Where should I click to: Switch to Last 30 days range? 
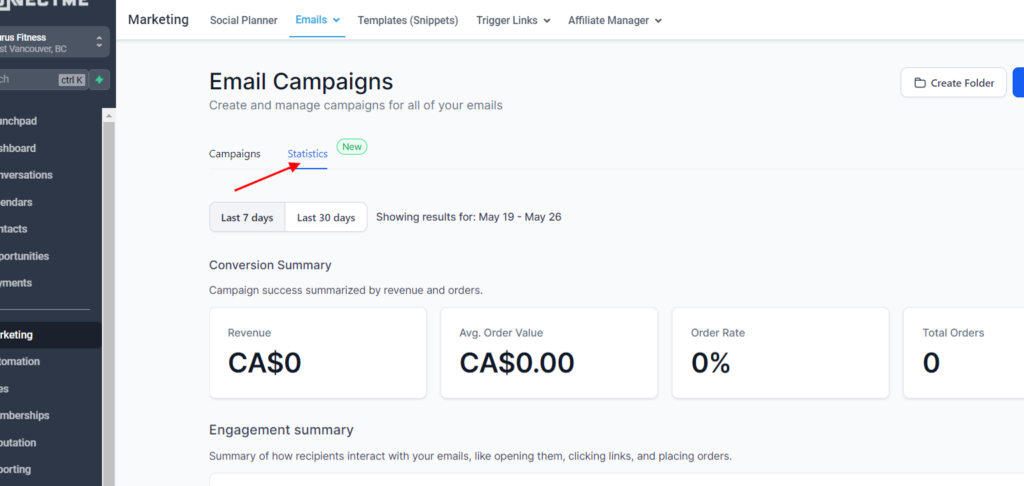(326, 218)
